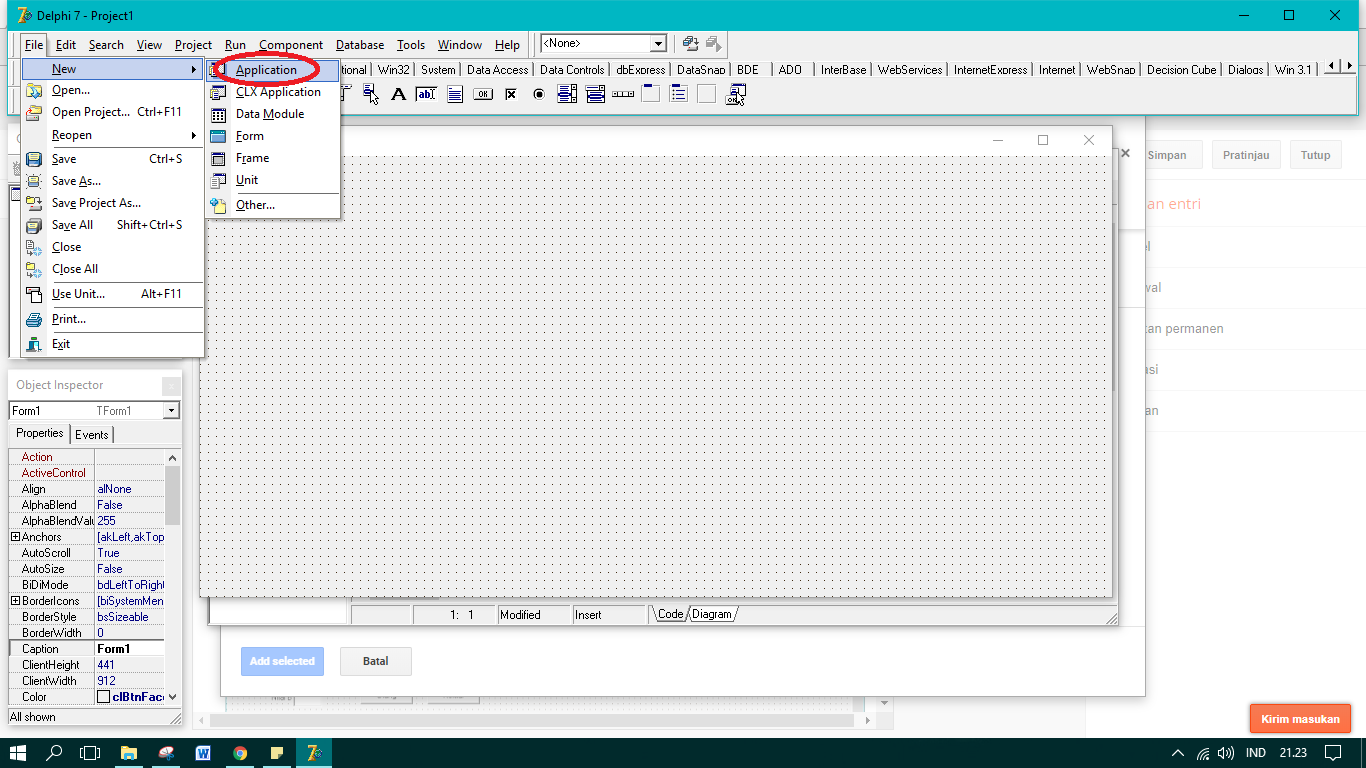Viewport: 1366px width, 768px height.
Task: Click the Object Inspector scrollbar down arrow
Action: (x=173, y=697)
